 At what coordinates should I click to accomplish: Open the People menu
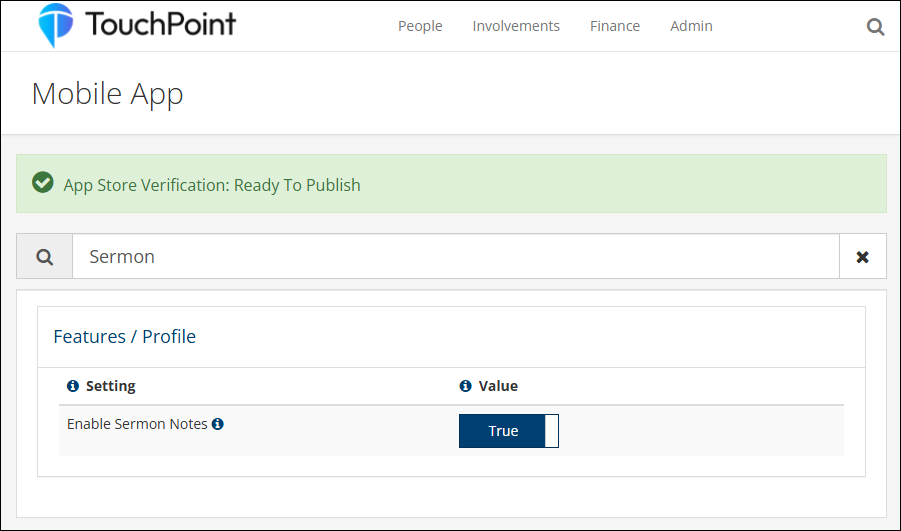(420, 26)
